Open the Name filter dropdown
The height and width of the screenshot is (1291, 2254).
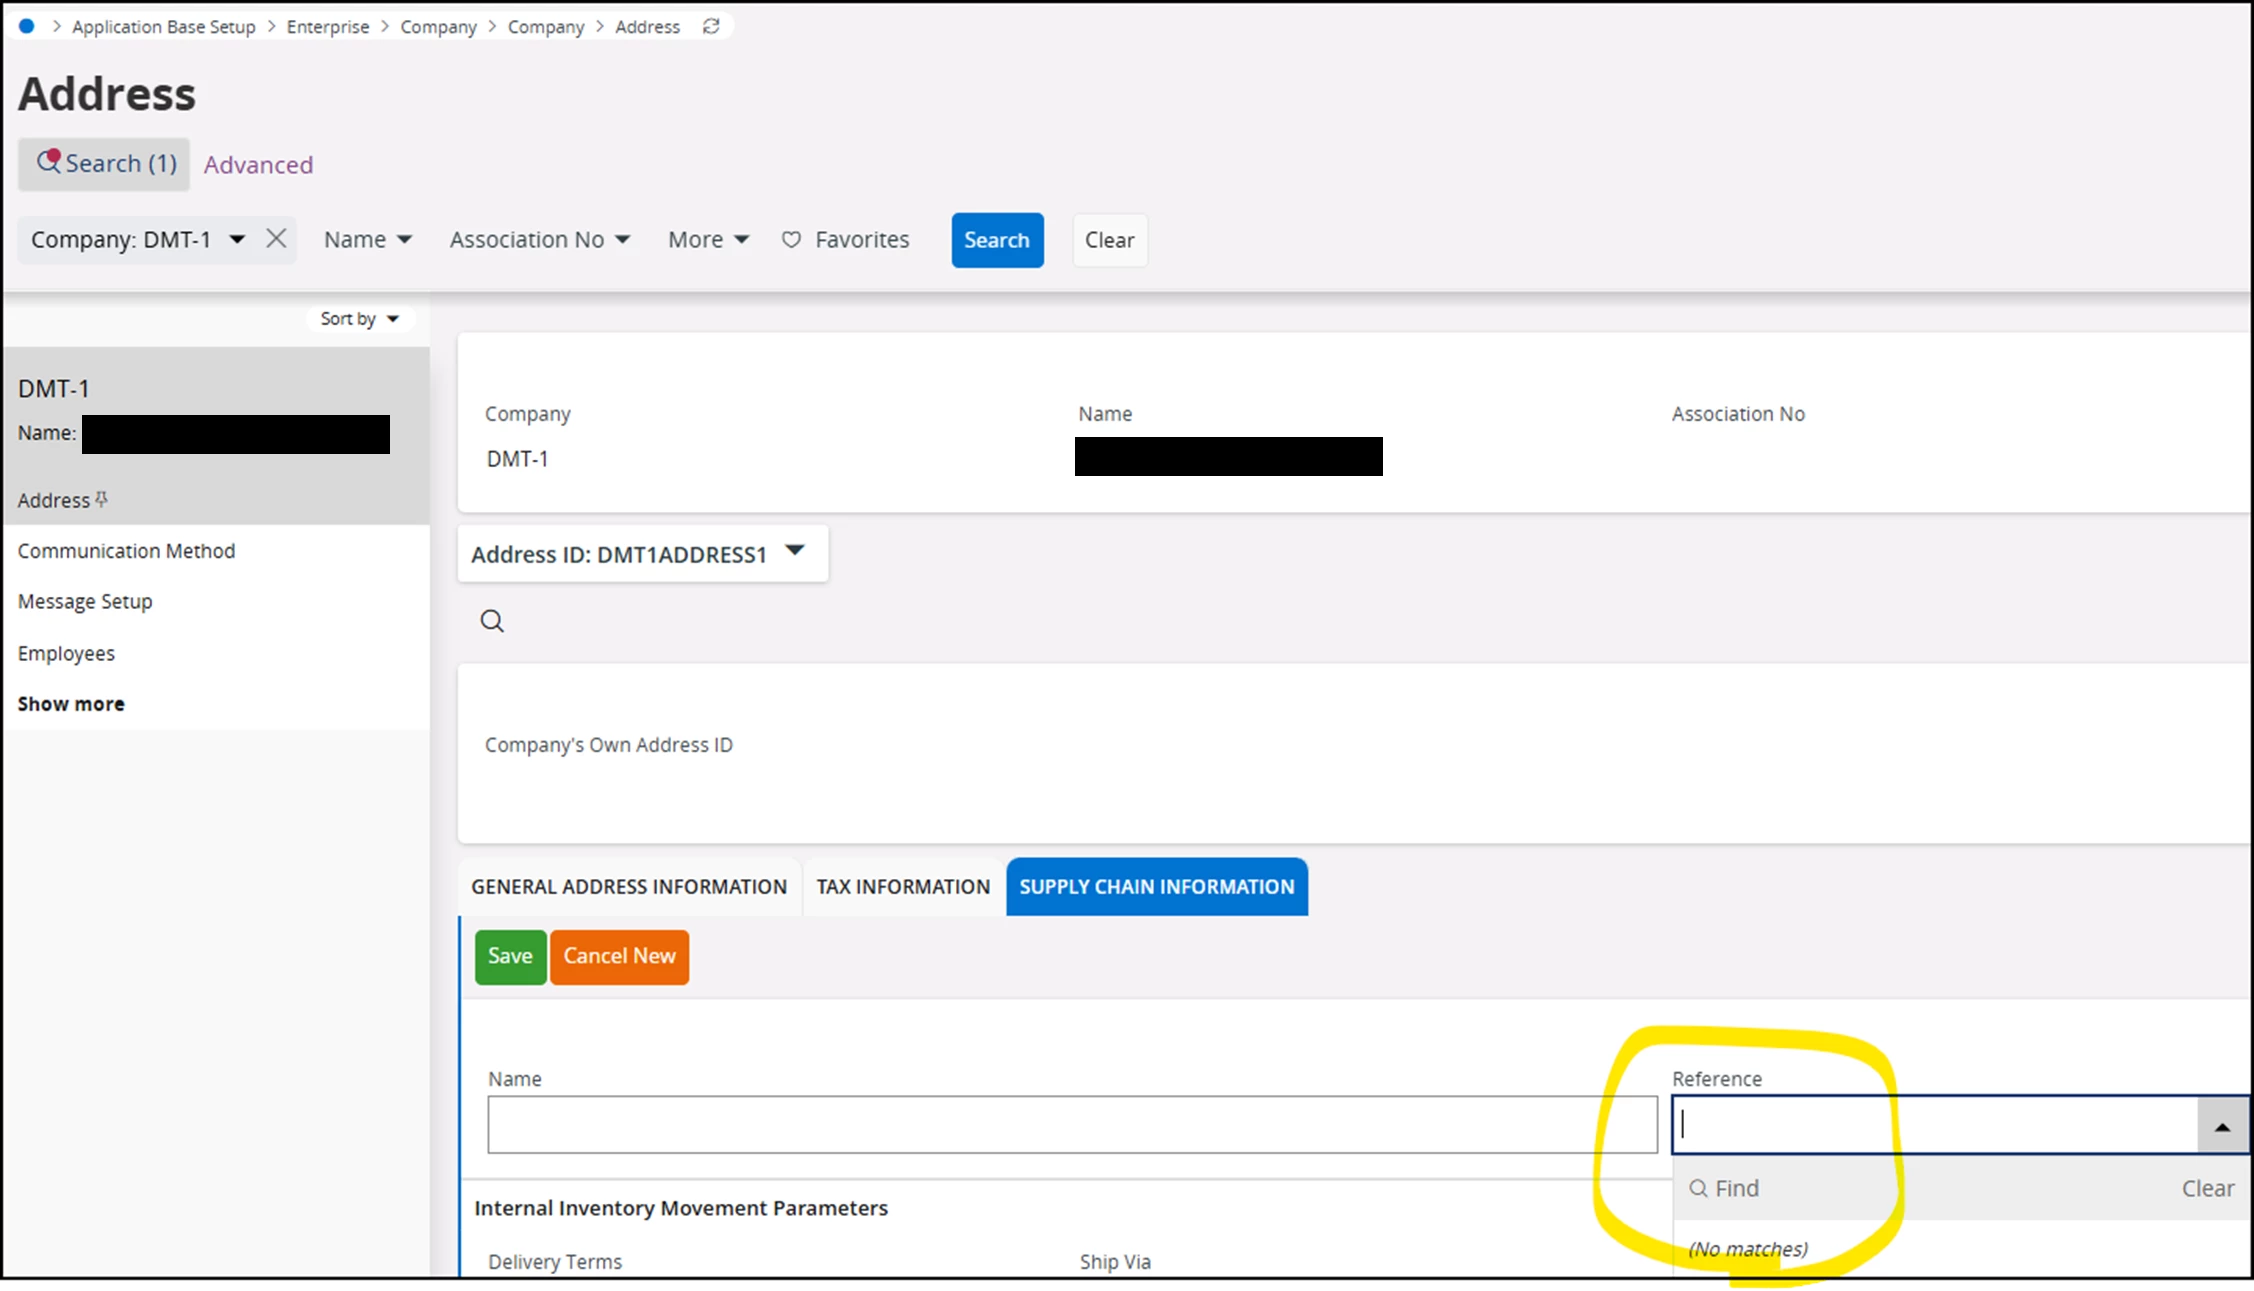tap(367, 240)
